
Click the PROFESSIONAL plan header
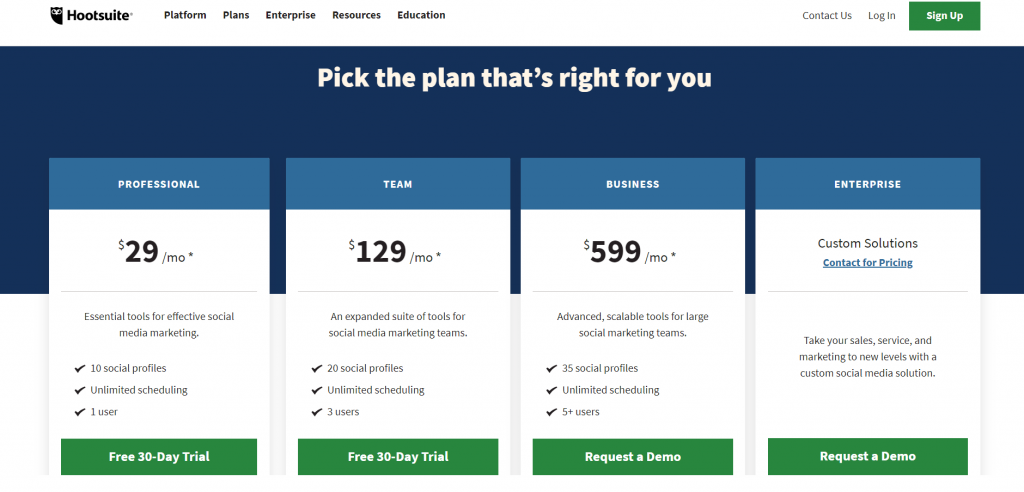click(x=159, y=184)
